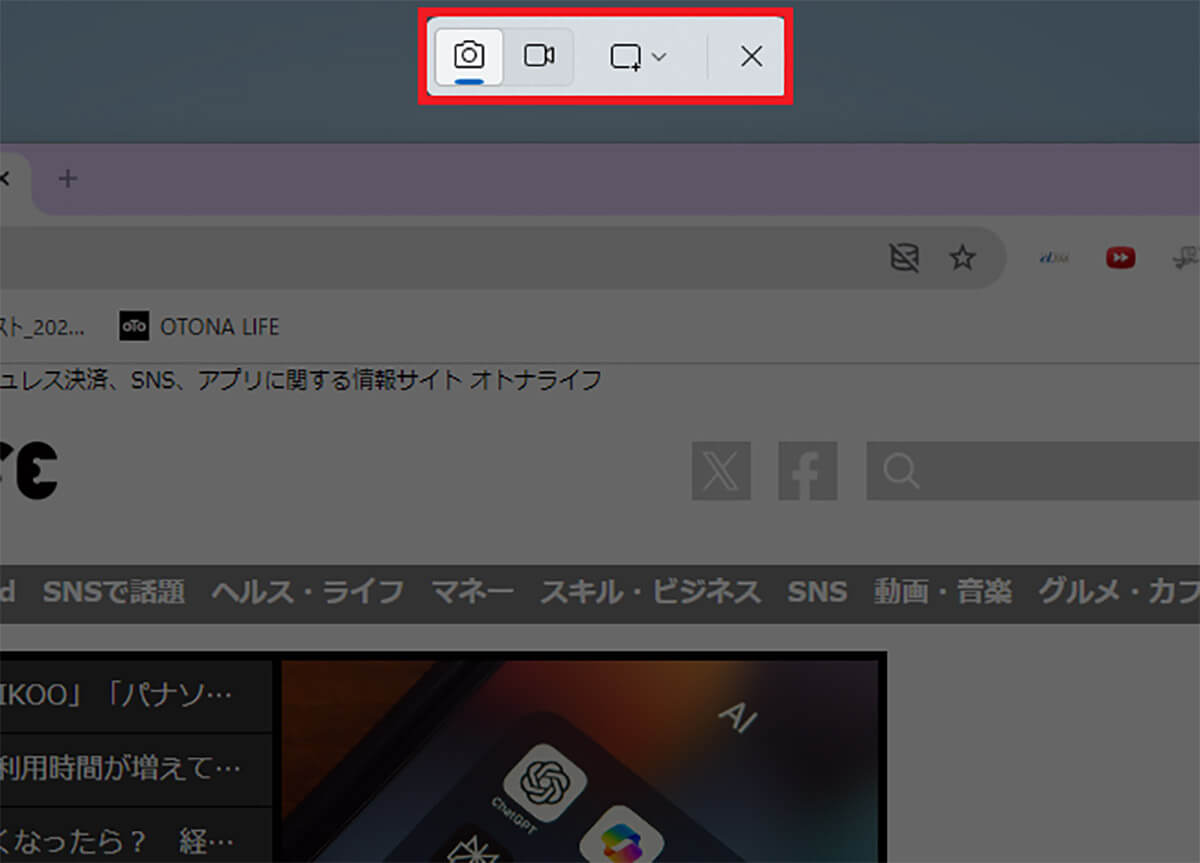Select the screenshot camera mode
Screen dimensions: 1200x863
point(469,57)
